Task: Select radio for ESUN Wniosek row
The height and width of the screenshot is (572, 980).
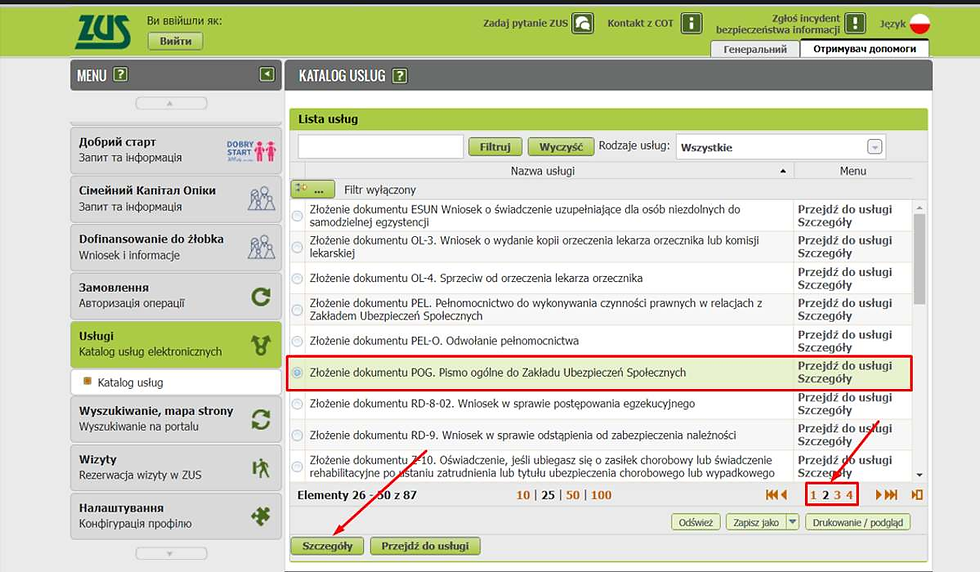Action: click(x=298, y=216)
